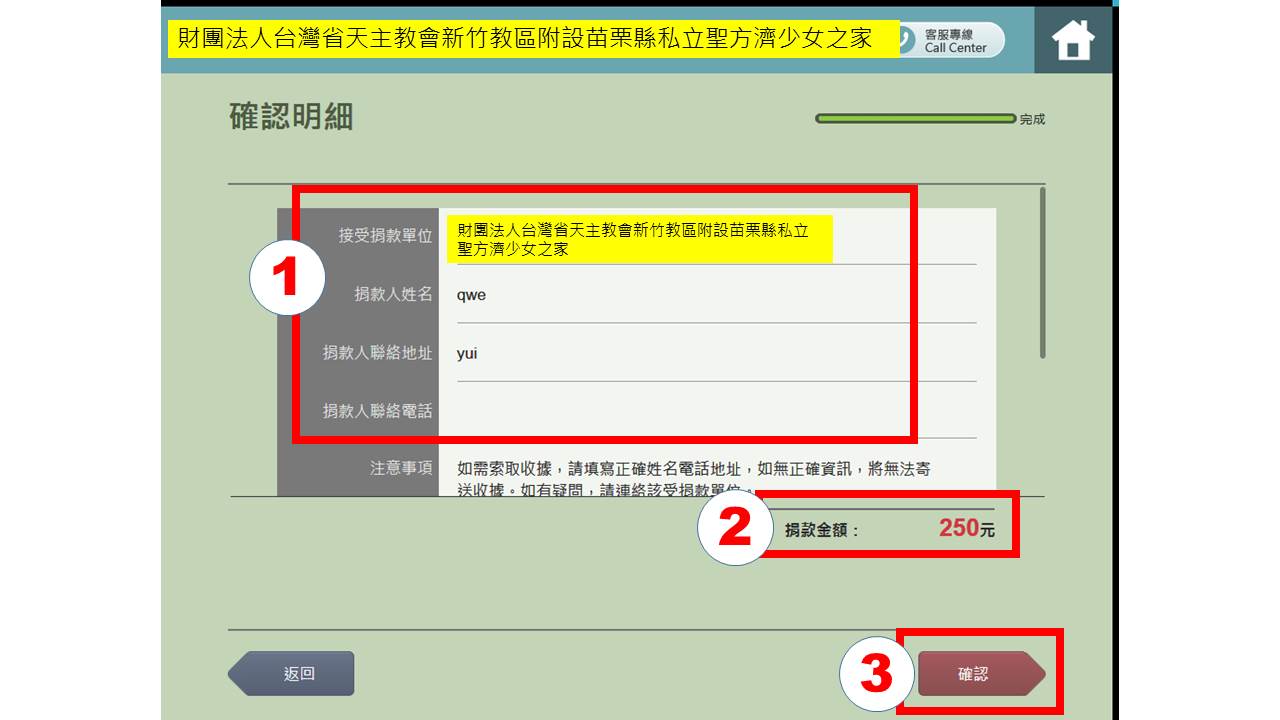Go to the home screen via house icon
The width and height of the screenshot is (1280, 720).
tap(1073, 40)
